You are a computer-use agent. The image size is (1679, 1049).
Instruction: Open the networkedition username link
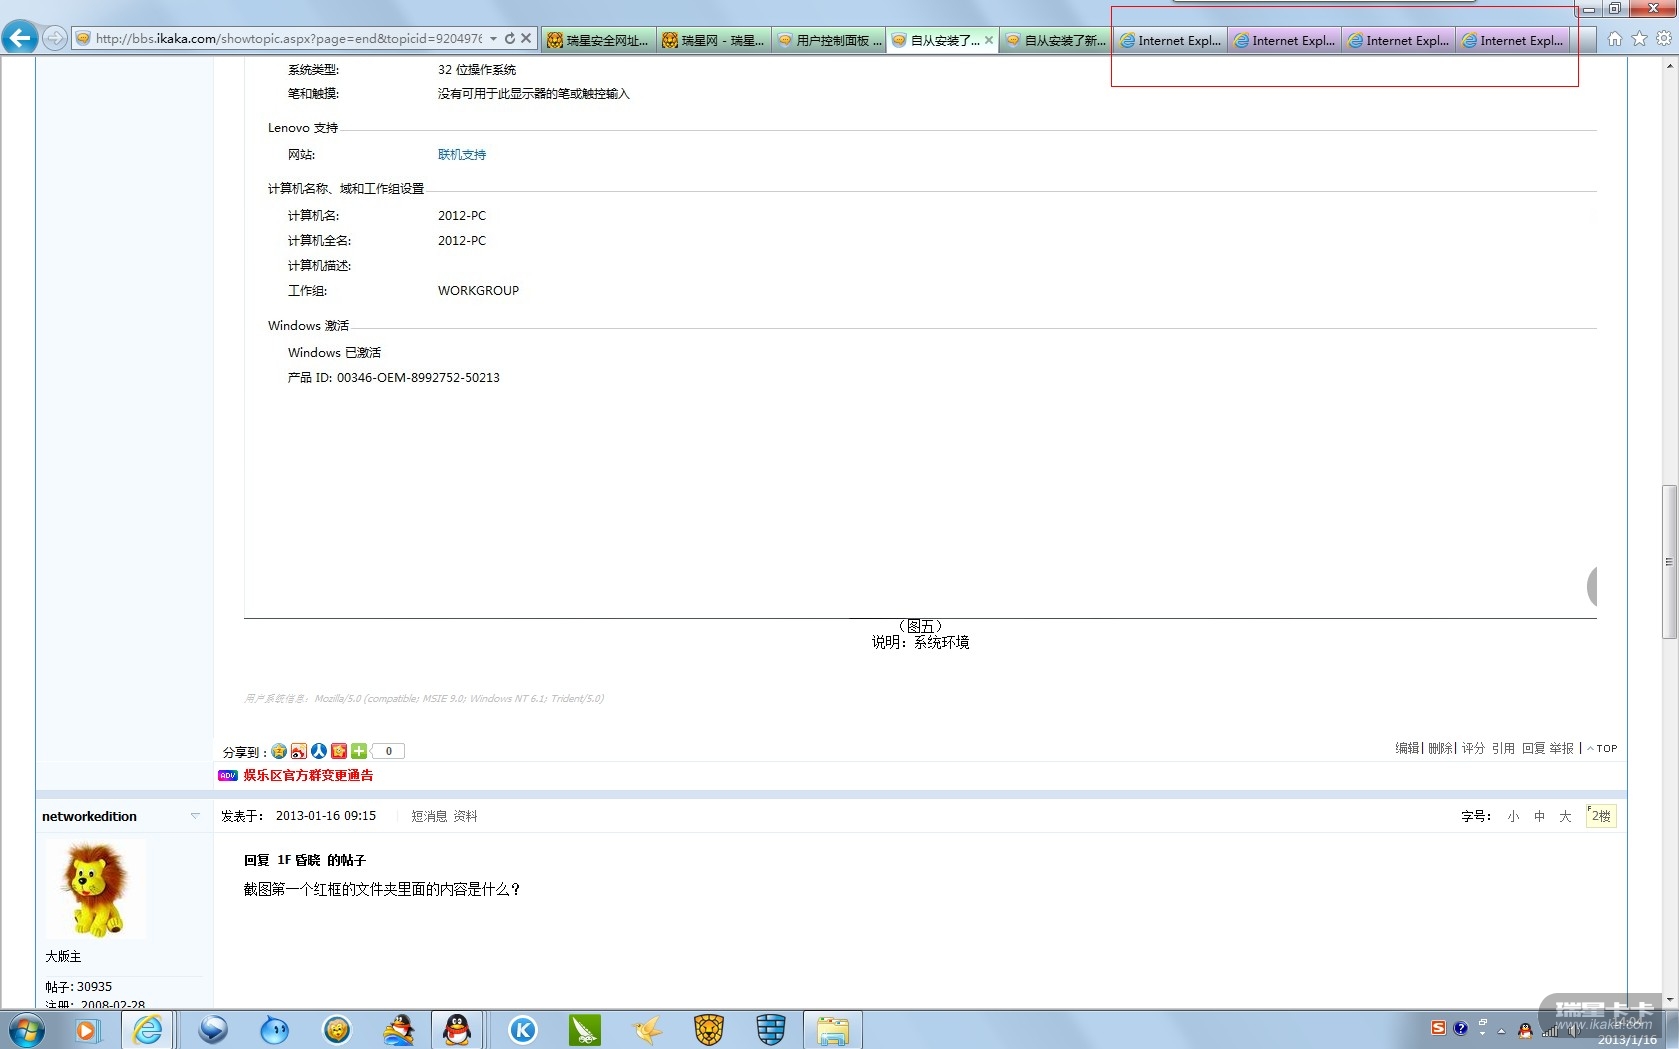(x=89, y=816)
